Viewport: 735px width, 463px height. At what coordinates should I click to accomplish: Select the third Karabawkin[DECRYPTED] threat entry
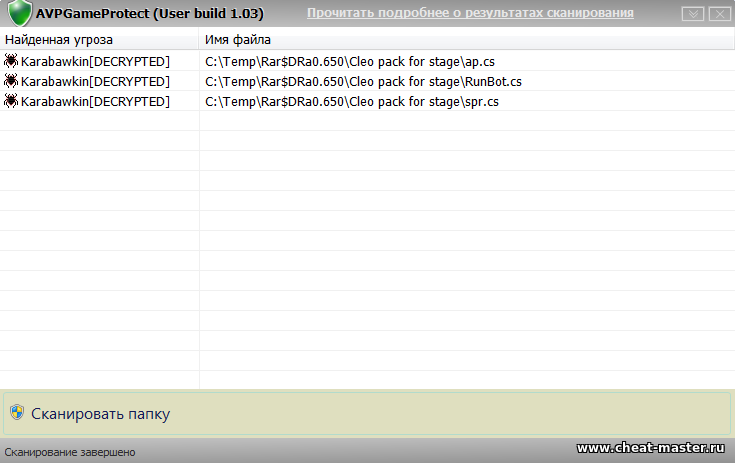tap(95, 101)
